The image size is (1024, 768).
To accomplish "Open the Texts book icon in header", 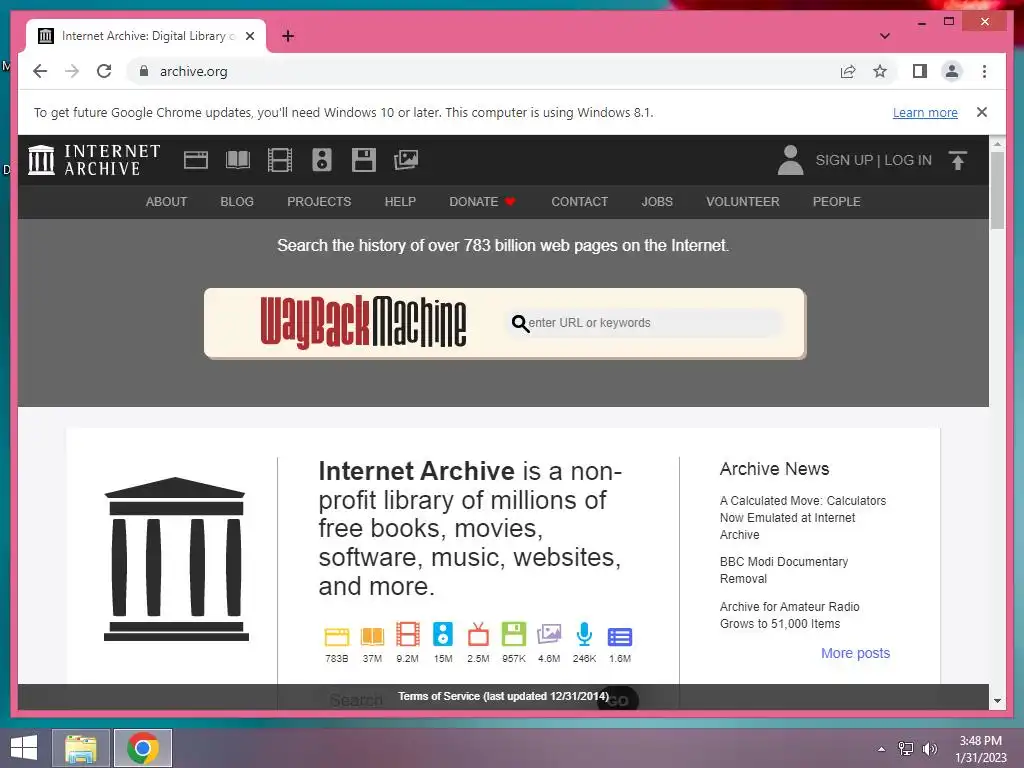I will (x=238, y=160).
